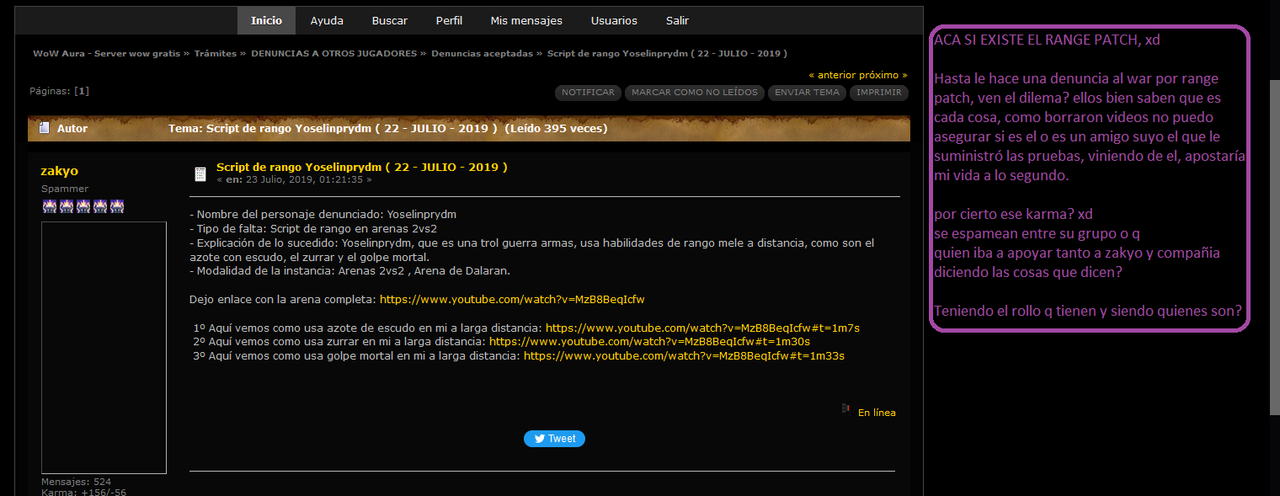
Task: Open the Inicio menu tab
Action: 266,20
